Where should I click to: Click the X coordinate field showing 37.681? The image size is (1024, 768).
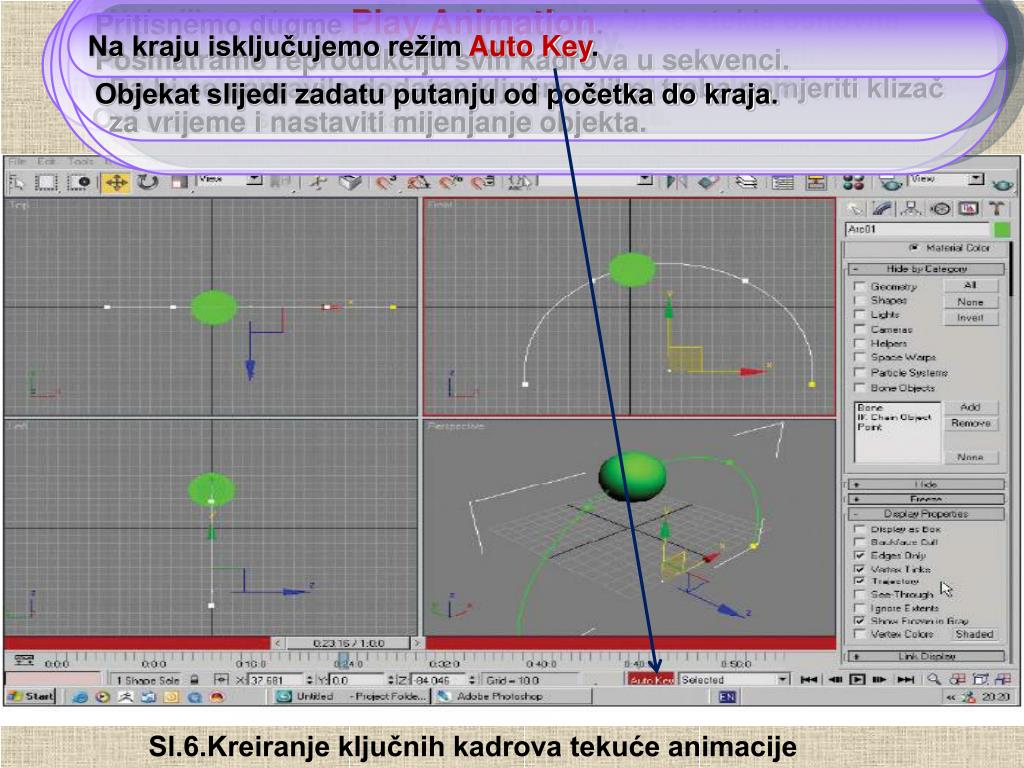tap(275, 680)
